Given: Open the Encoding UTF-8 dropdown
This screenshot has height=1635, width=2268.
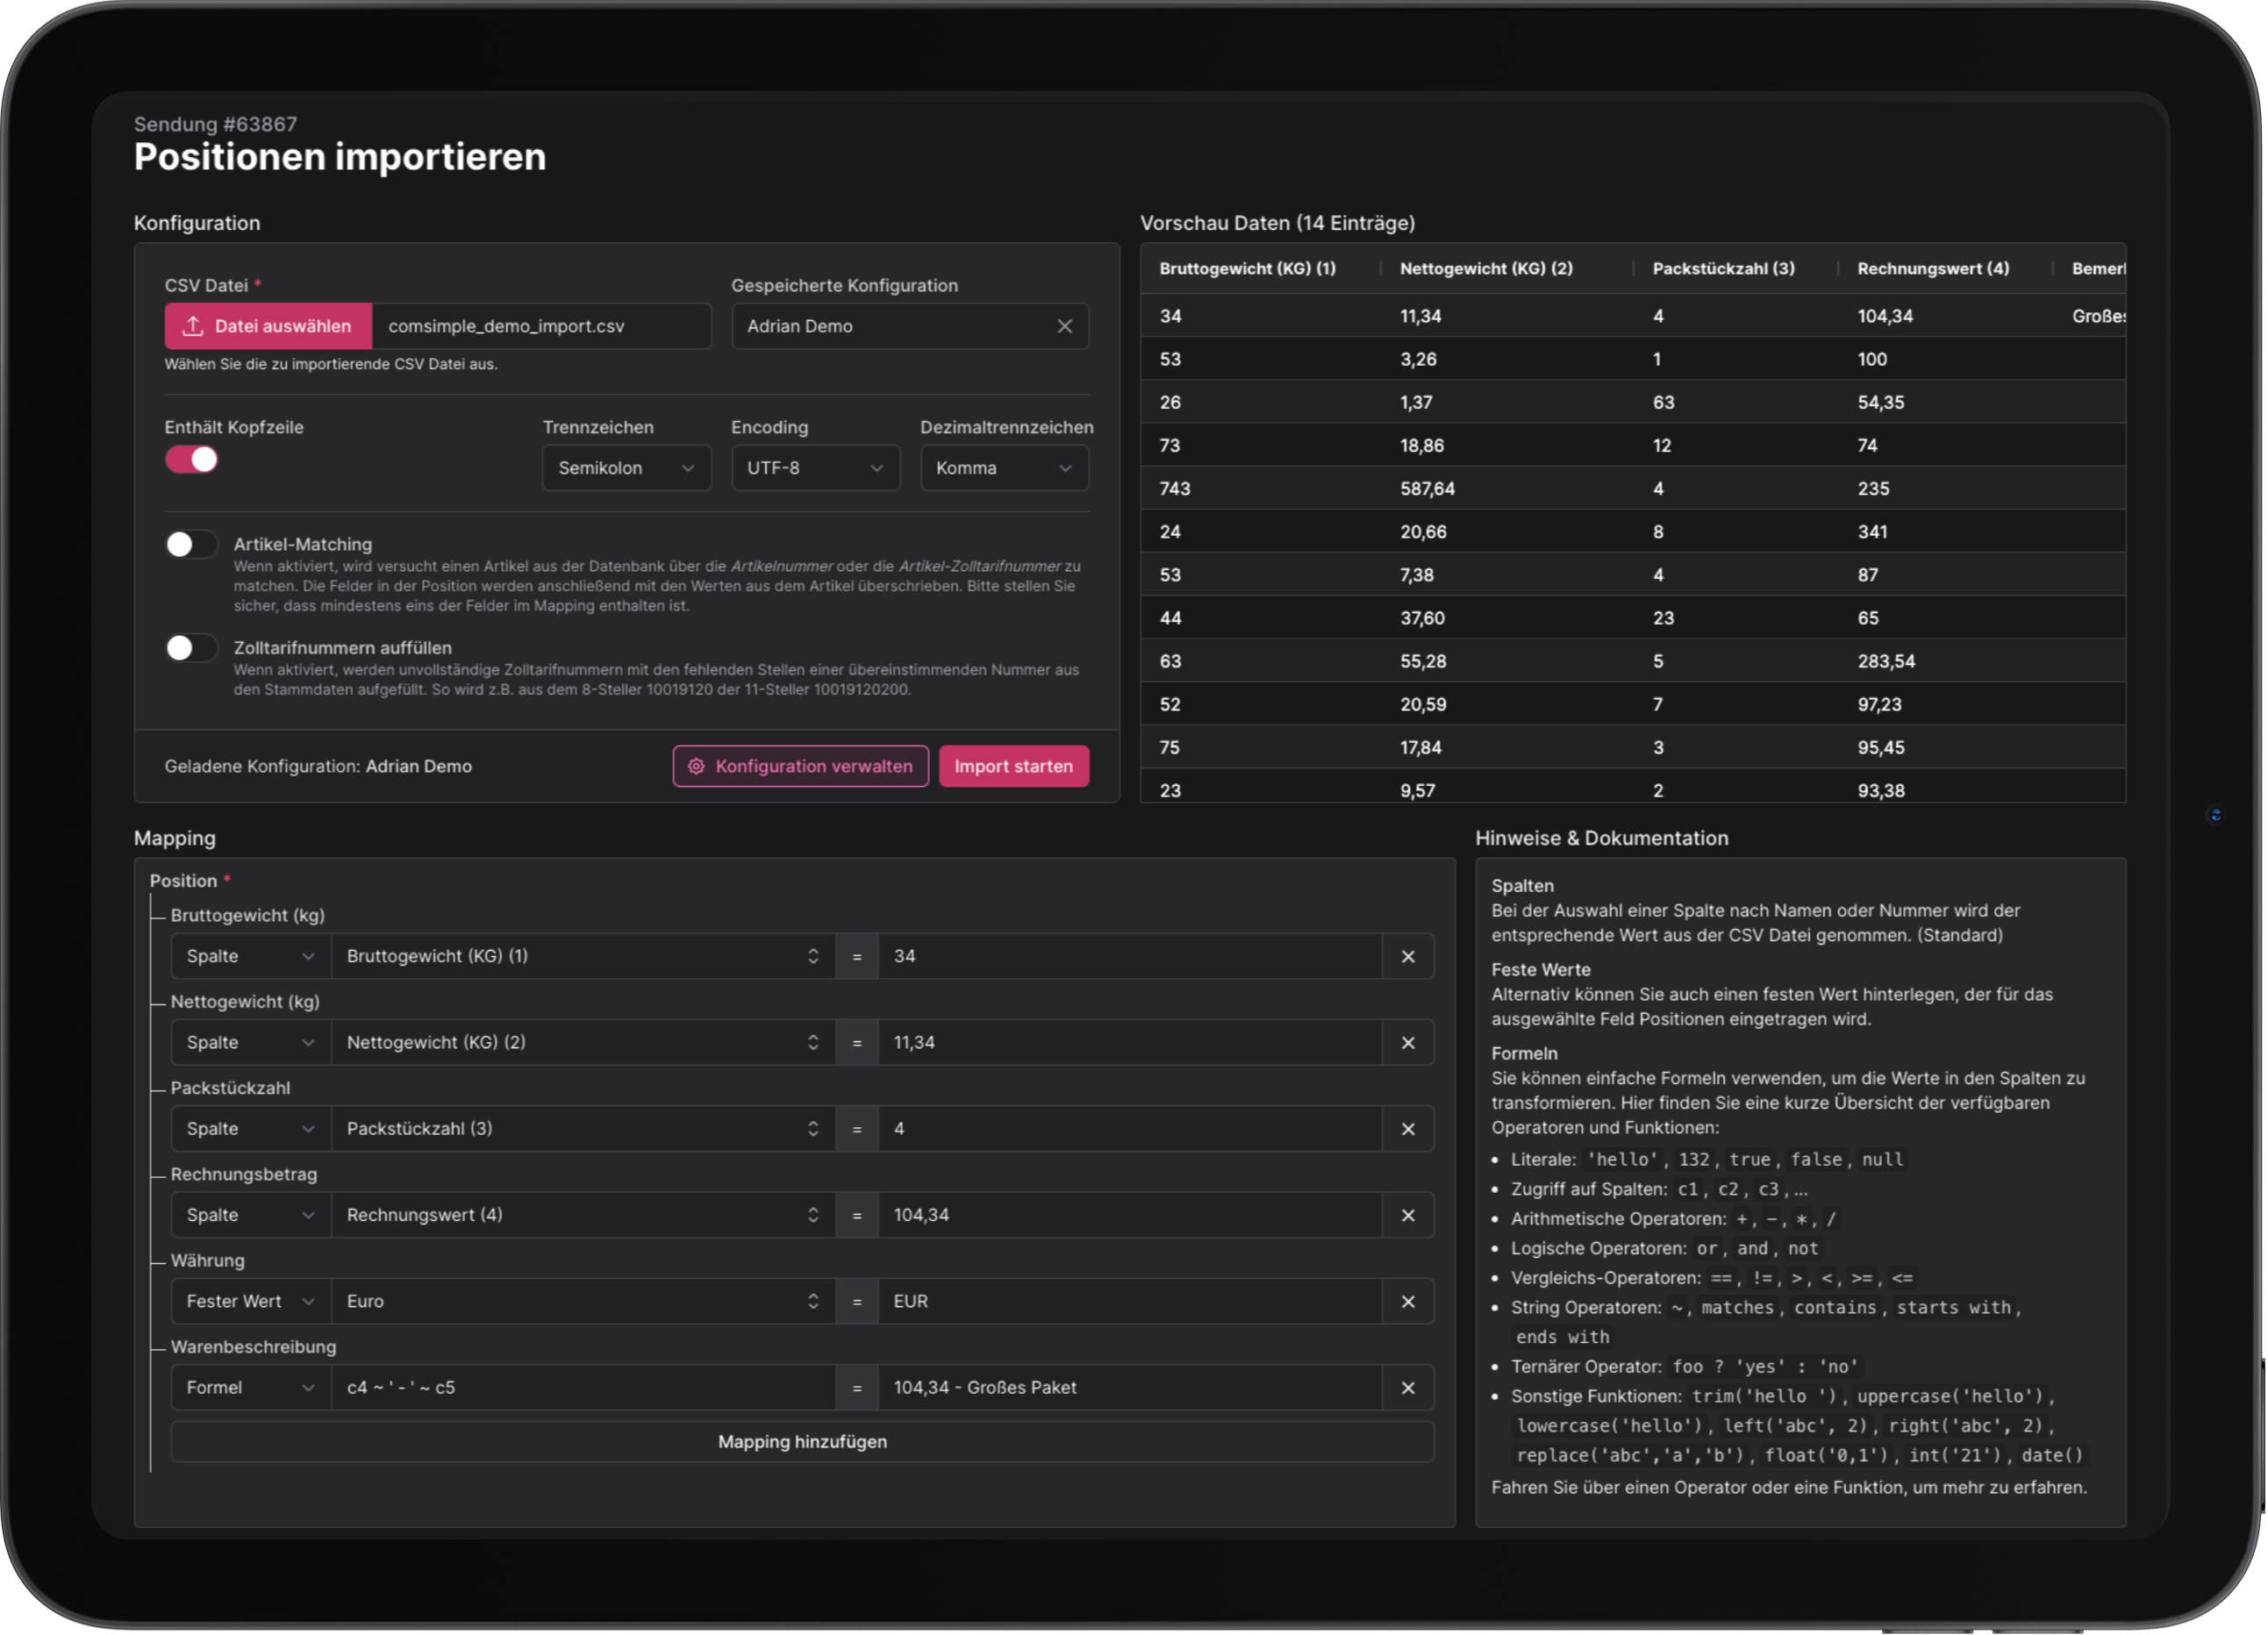Looking at the screenshot, I should (x=816, y=468).
